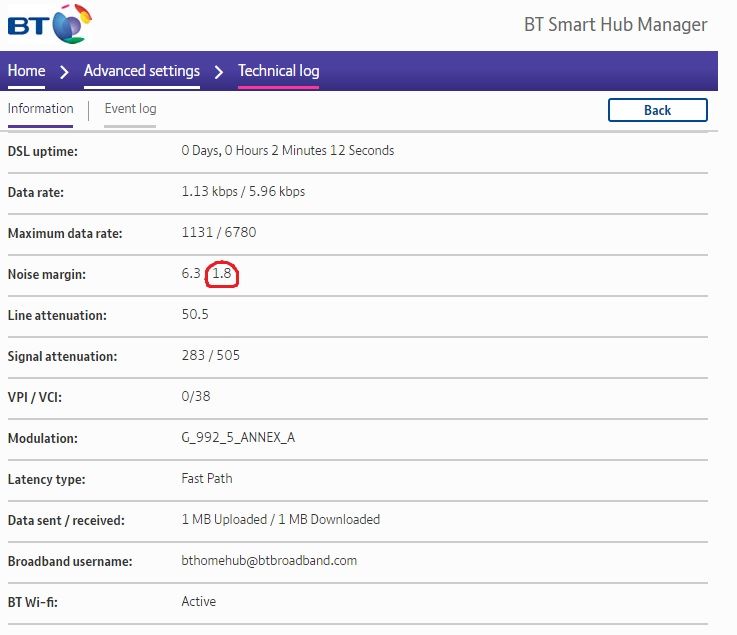737x635 pixels.
Task: Click the BT Wi-fi label
Action: pyautogui.click(x=32, y=602)
